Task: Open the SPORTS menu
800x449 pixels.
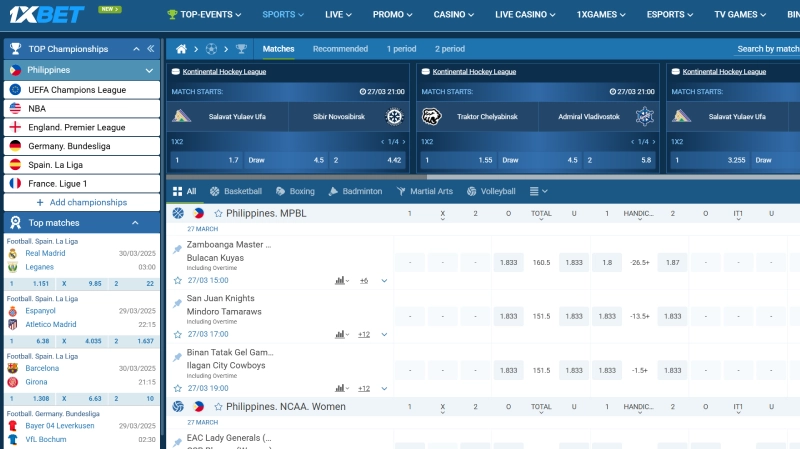Action: [x=283, y=14]
